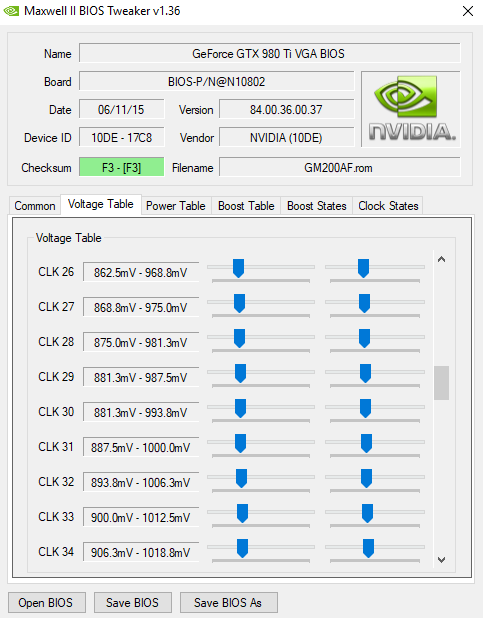Click the voltage table scrollbar thumb

click(x=442, y=383)
